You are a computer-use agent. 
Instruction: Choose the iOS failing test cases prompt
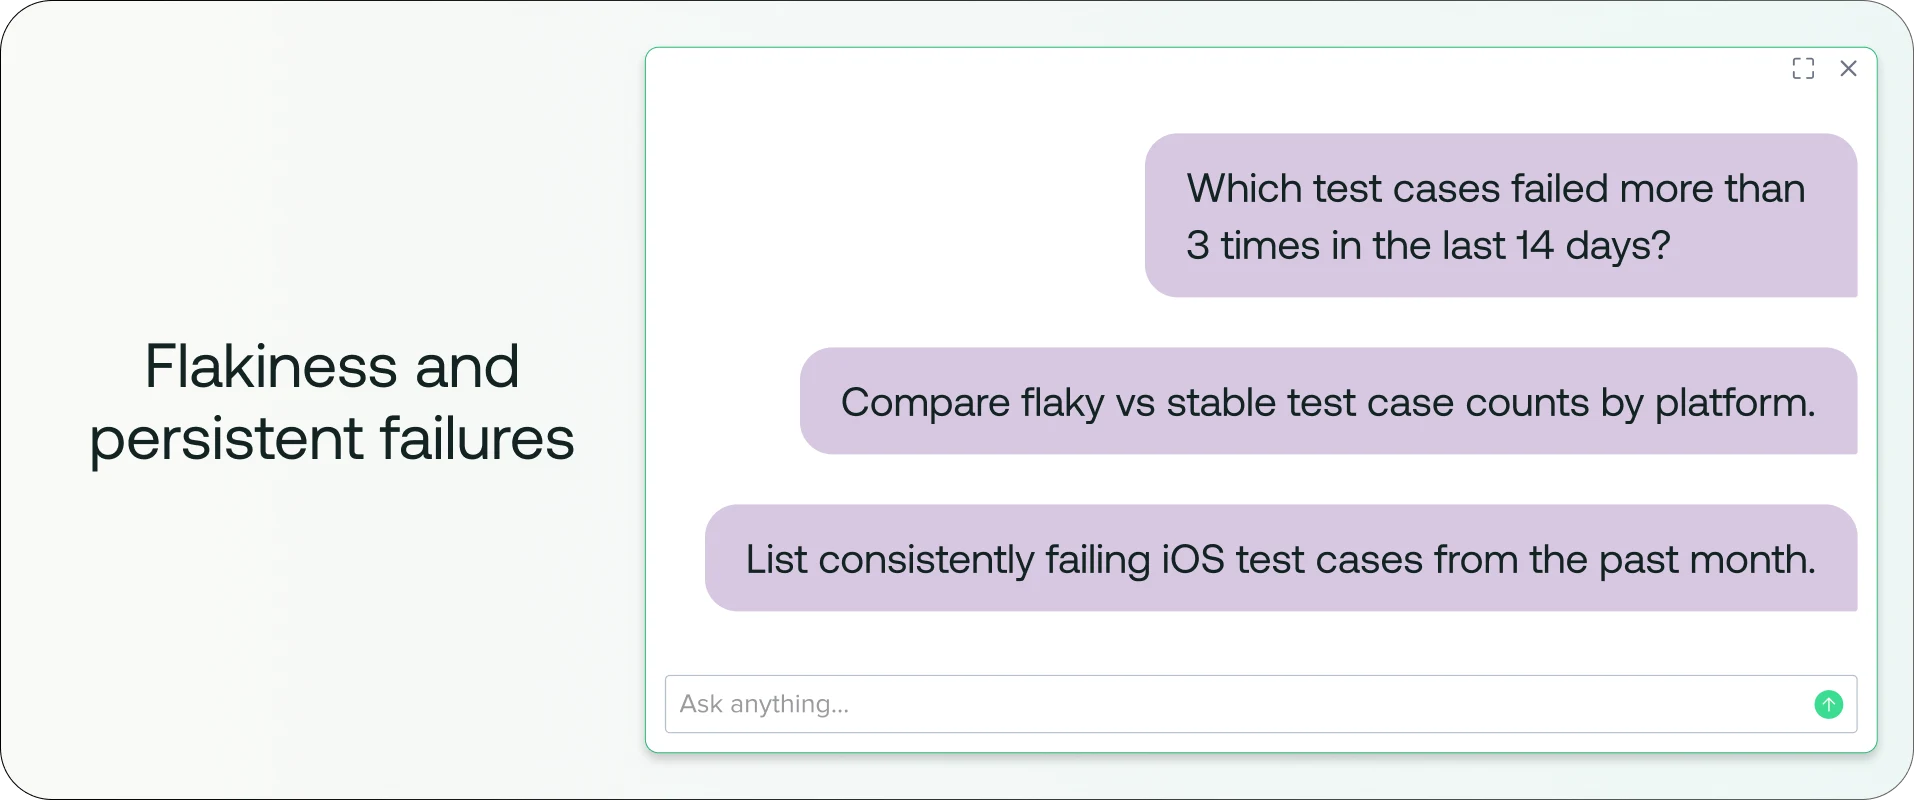pos(1280,558)
